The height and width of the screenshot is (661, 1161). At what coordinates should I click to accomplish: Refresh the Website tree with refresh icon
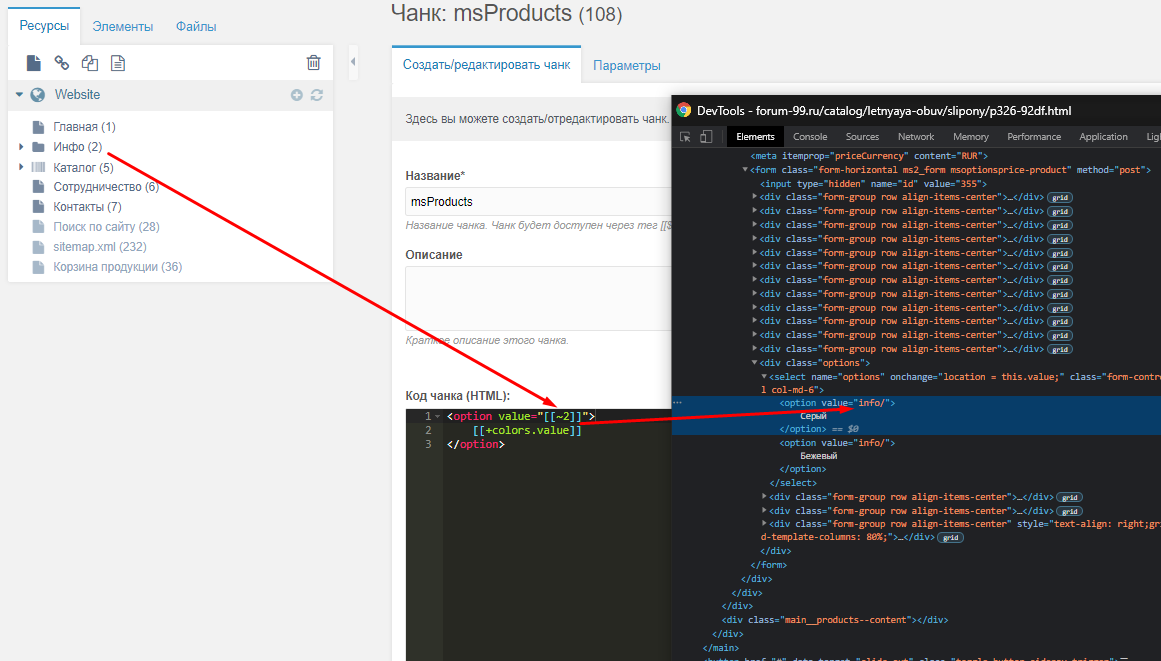tap(317, 95)
